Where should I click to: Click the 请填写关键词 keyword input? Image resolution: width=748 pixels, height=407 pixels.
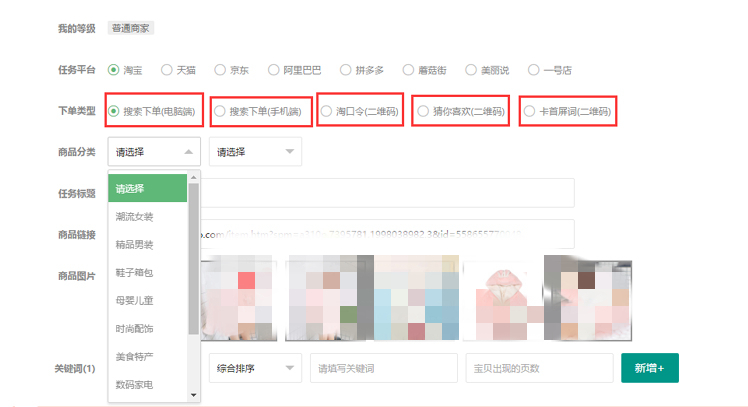pyautogui.click(x=383, y=368)
